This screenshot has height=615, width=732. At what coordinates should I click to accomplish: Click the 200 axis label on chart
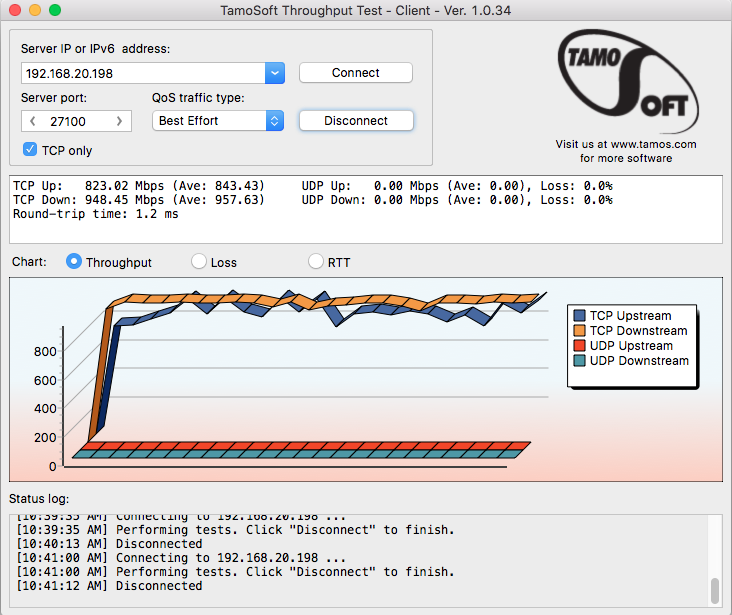pos(45,438)
